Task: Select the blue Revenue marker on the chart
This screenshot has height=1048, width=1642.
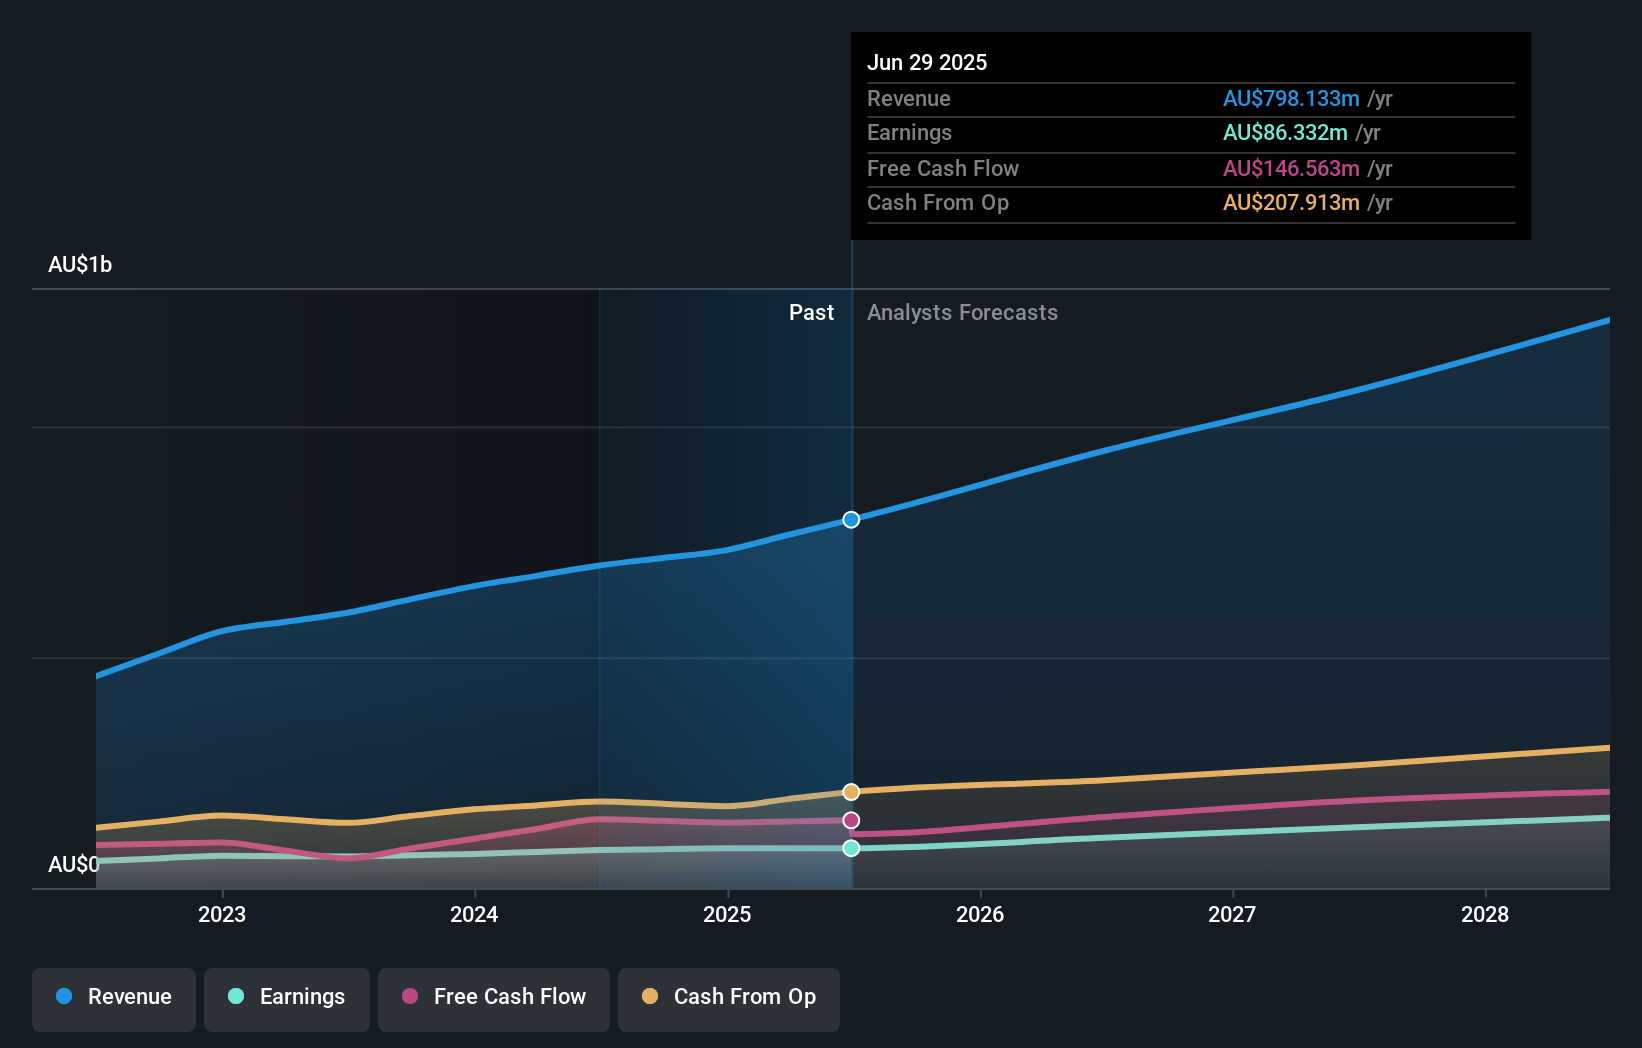Action: (851, 519)
